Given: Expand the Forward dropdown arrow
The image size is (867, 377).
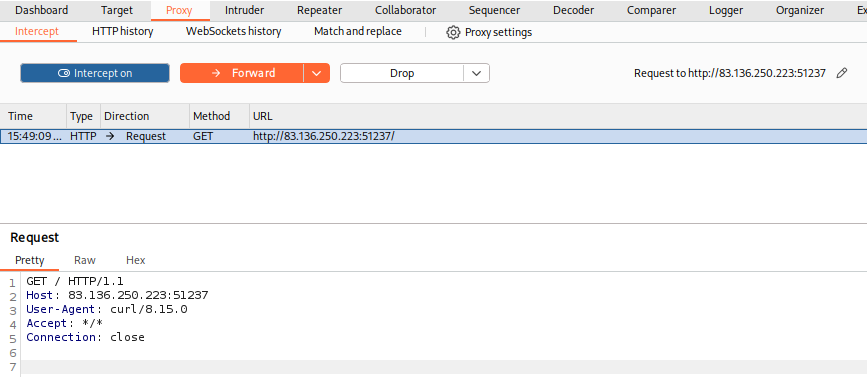Looking at the screenshot, I should (316, 73).
